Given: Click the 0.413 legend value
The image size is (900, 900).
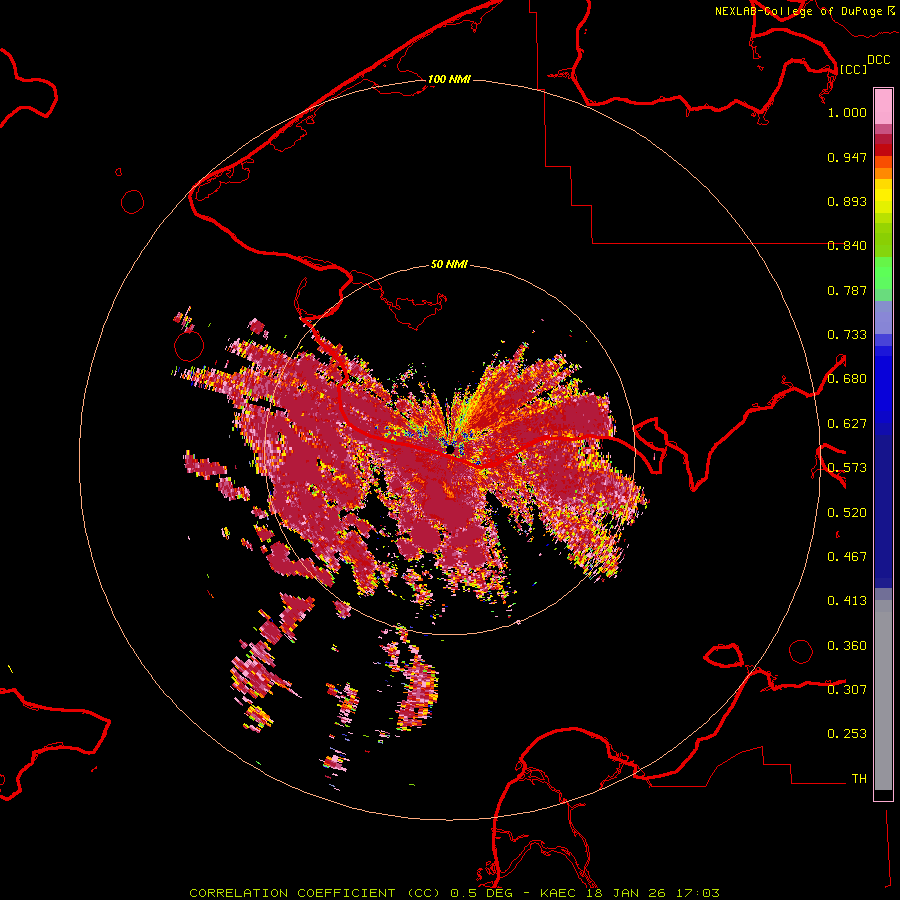Looking at the screenshot, I should point(847,601).
